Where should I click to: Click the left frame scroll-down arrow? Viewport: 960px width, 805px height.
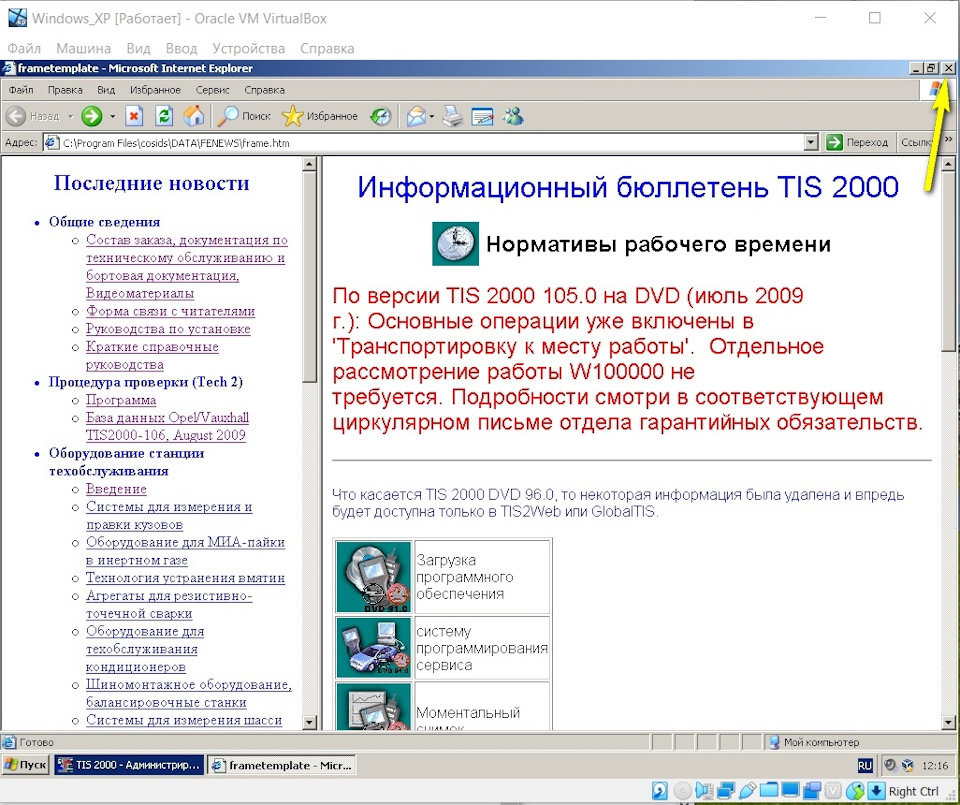tap(309, 722)
